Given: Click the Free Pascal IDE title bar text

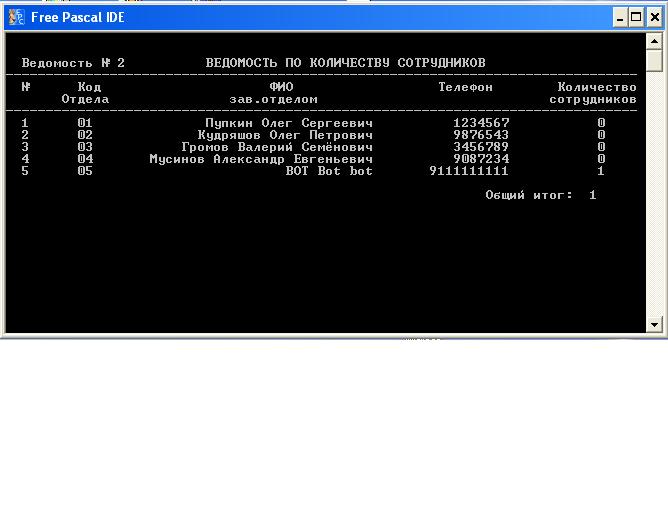Looking at the screenshot, I should pyautogui.click(x=78, y=17).
